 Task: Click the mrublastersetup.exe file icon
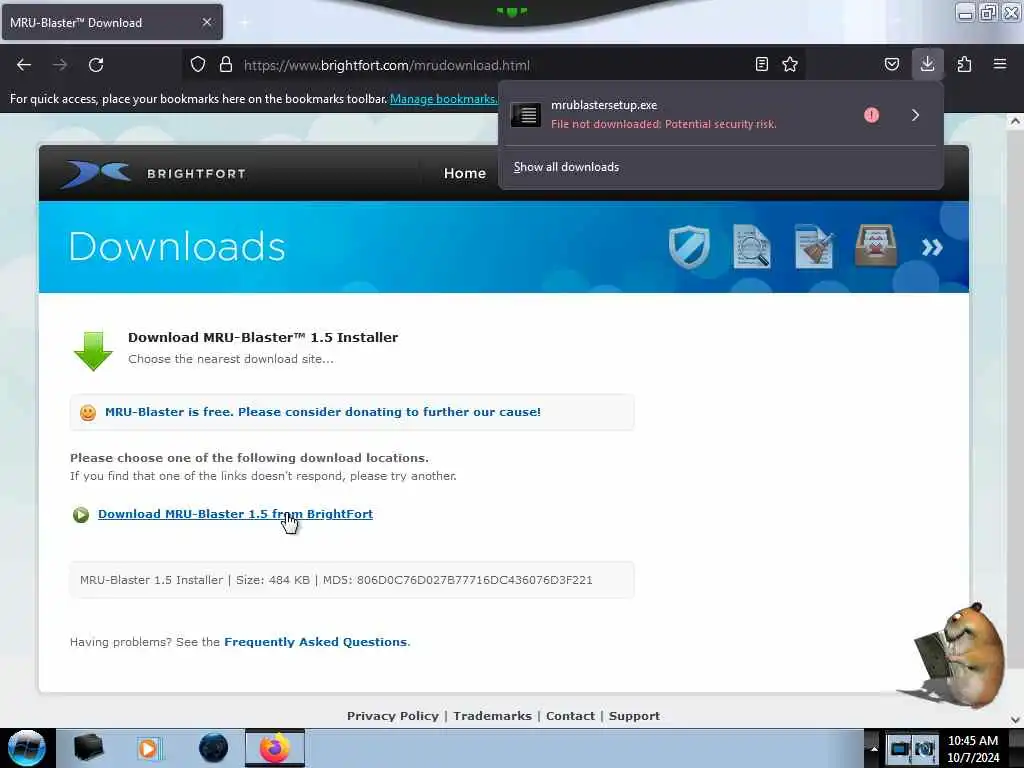click(526, 115)
